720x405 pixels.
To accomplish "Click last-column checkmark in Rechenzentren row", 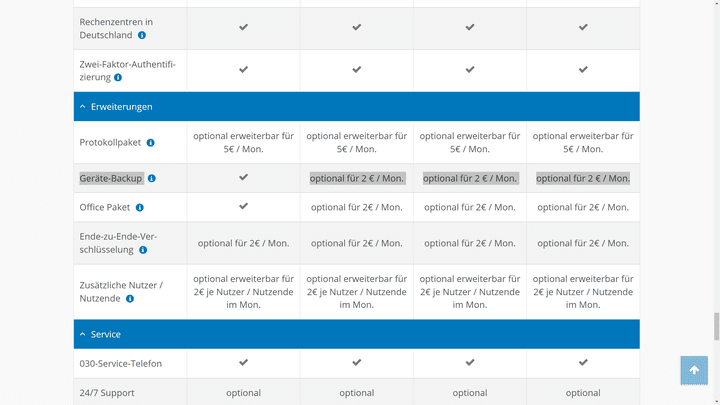I will coord(583,28).
